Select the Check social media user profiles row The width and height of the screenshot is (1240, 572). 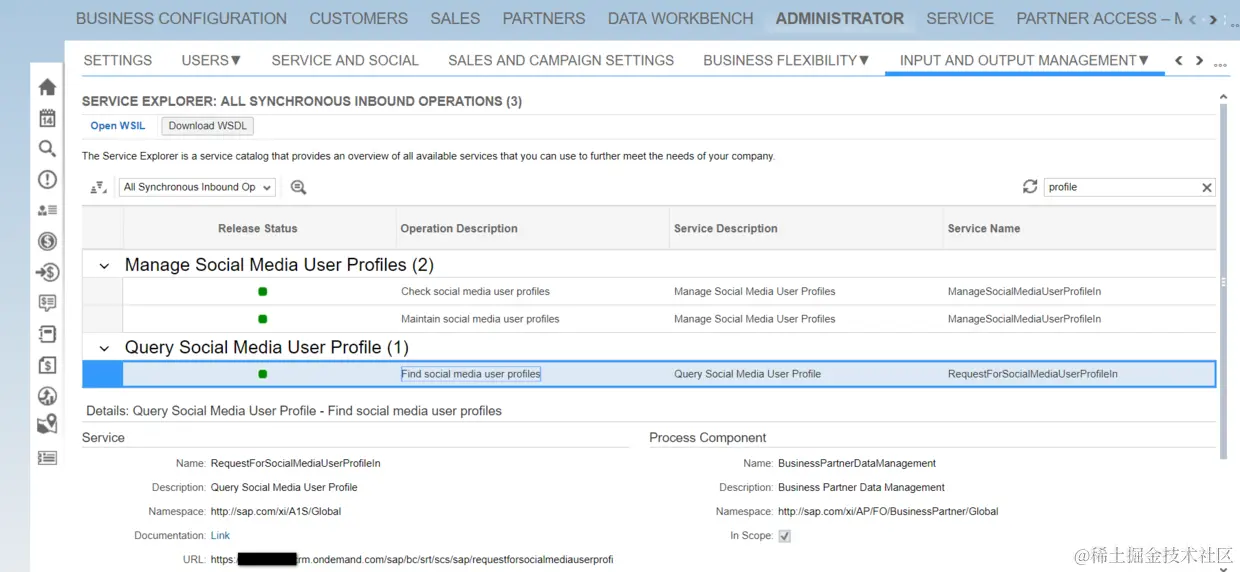(x=475, y=292)
